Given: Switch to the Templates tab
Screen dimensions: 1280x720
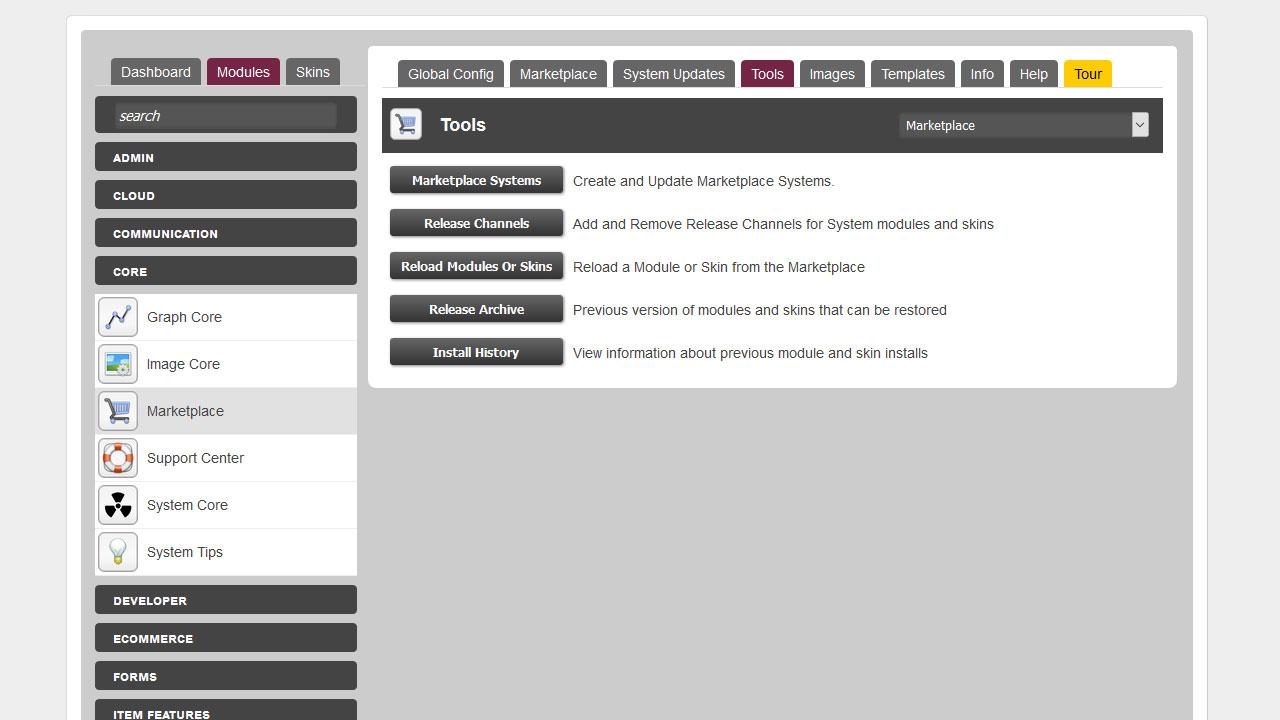Looking at the screenshot, I should (913, 74).
